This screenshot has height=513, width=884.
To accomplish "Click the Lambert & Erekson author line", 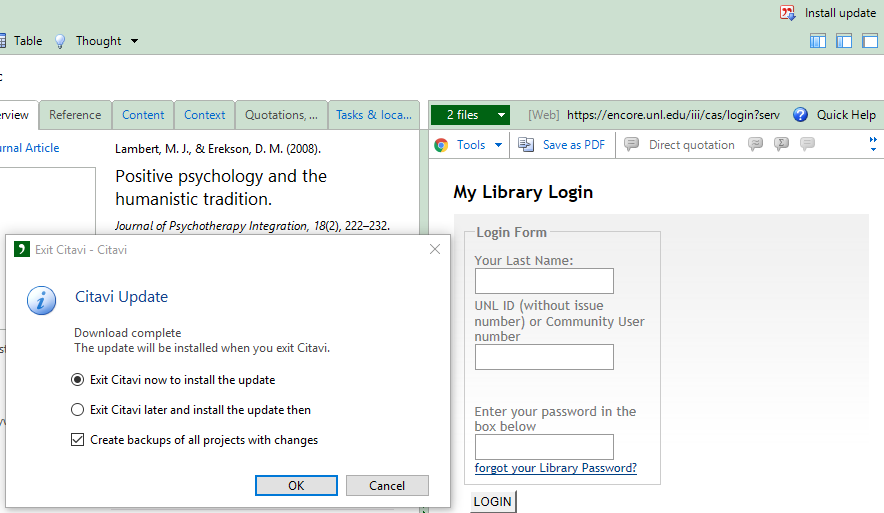I will [218, 149].
